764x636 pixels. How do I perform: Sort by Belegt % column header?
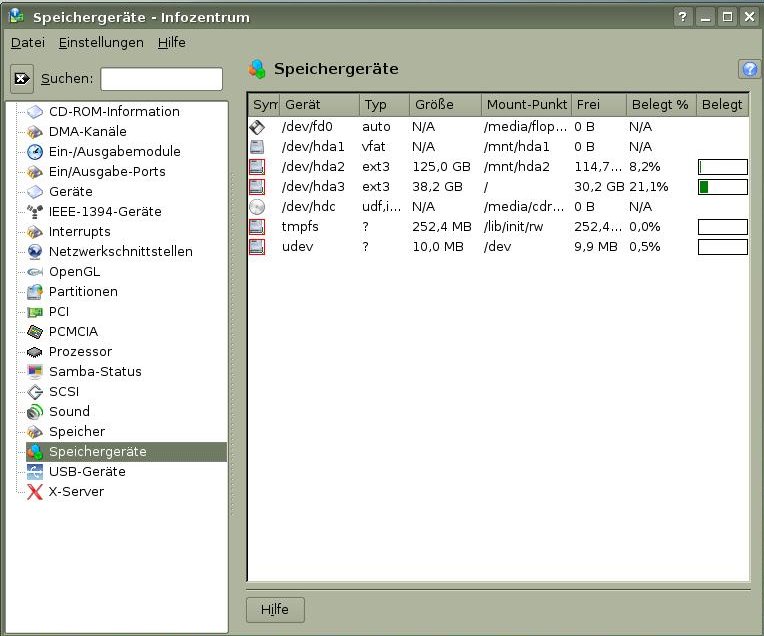coord(661,105)
